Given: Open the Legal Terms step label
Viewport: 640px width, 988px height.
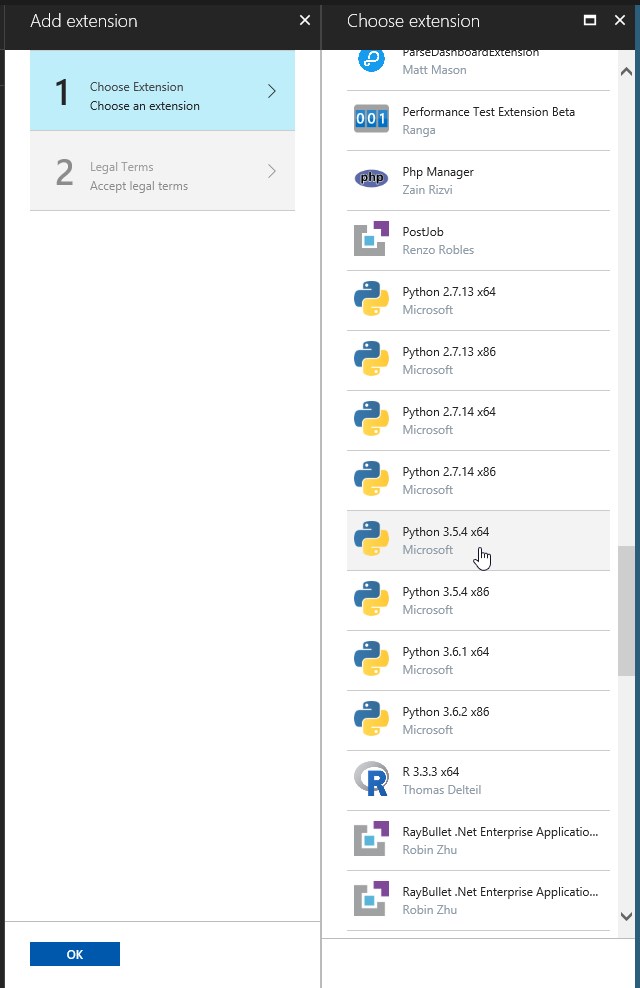Looking at the screenshot, I should coord(122,166).
